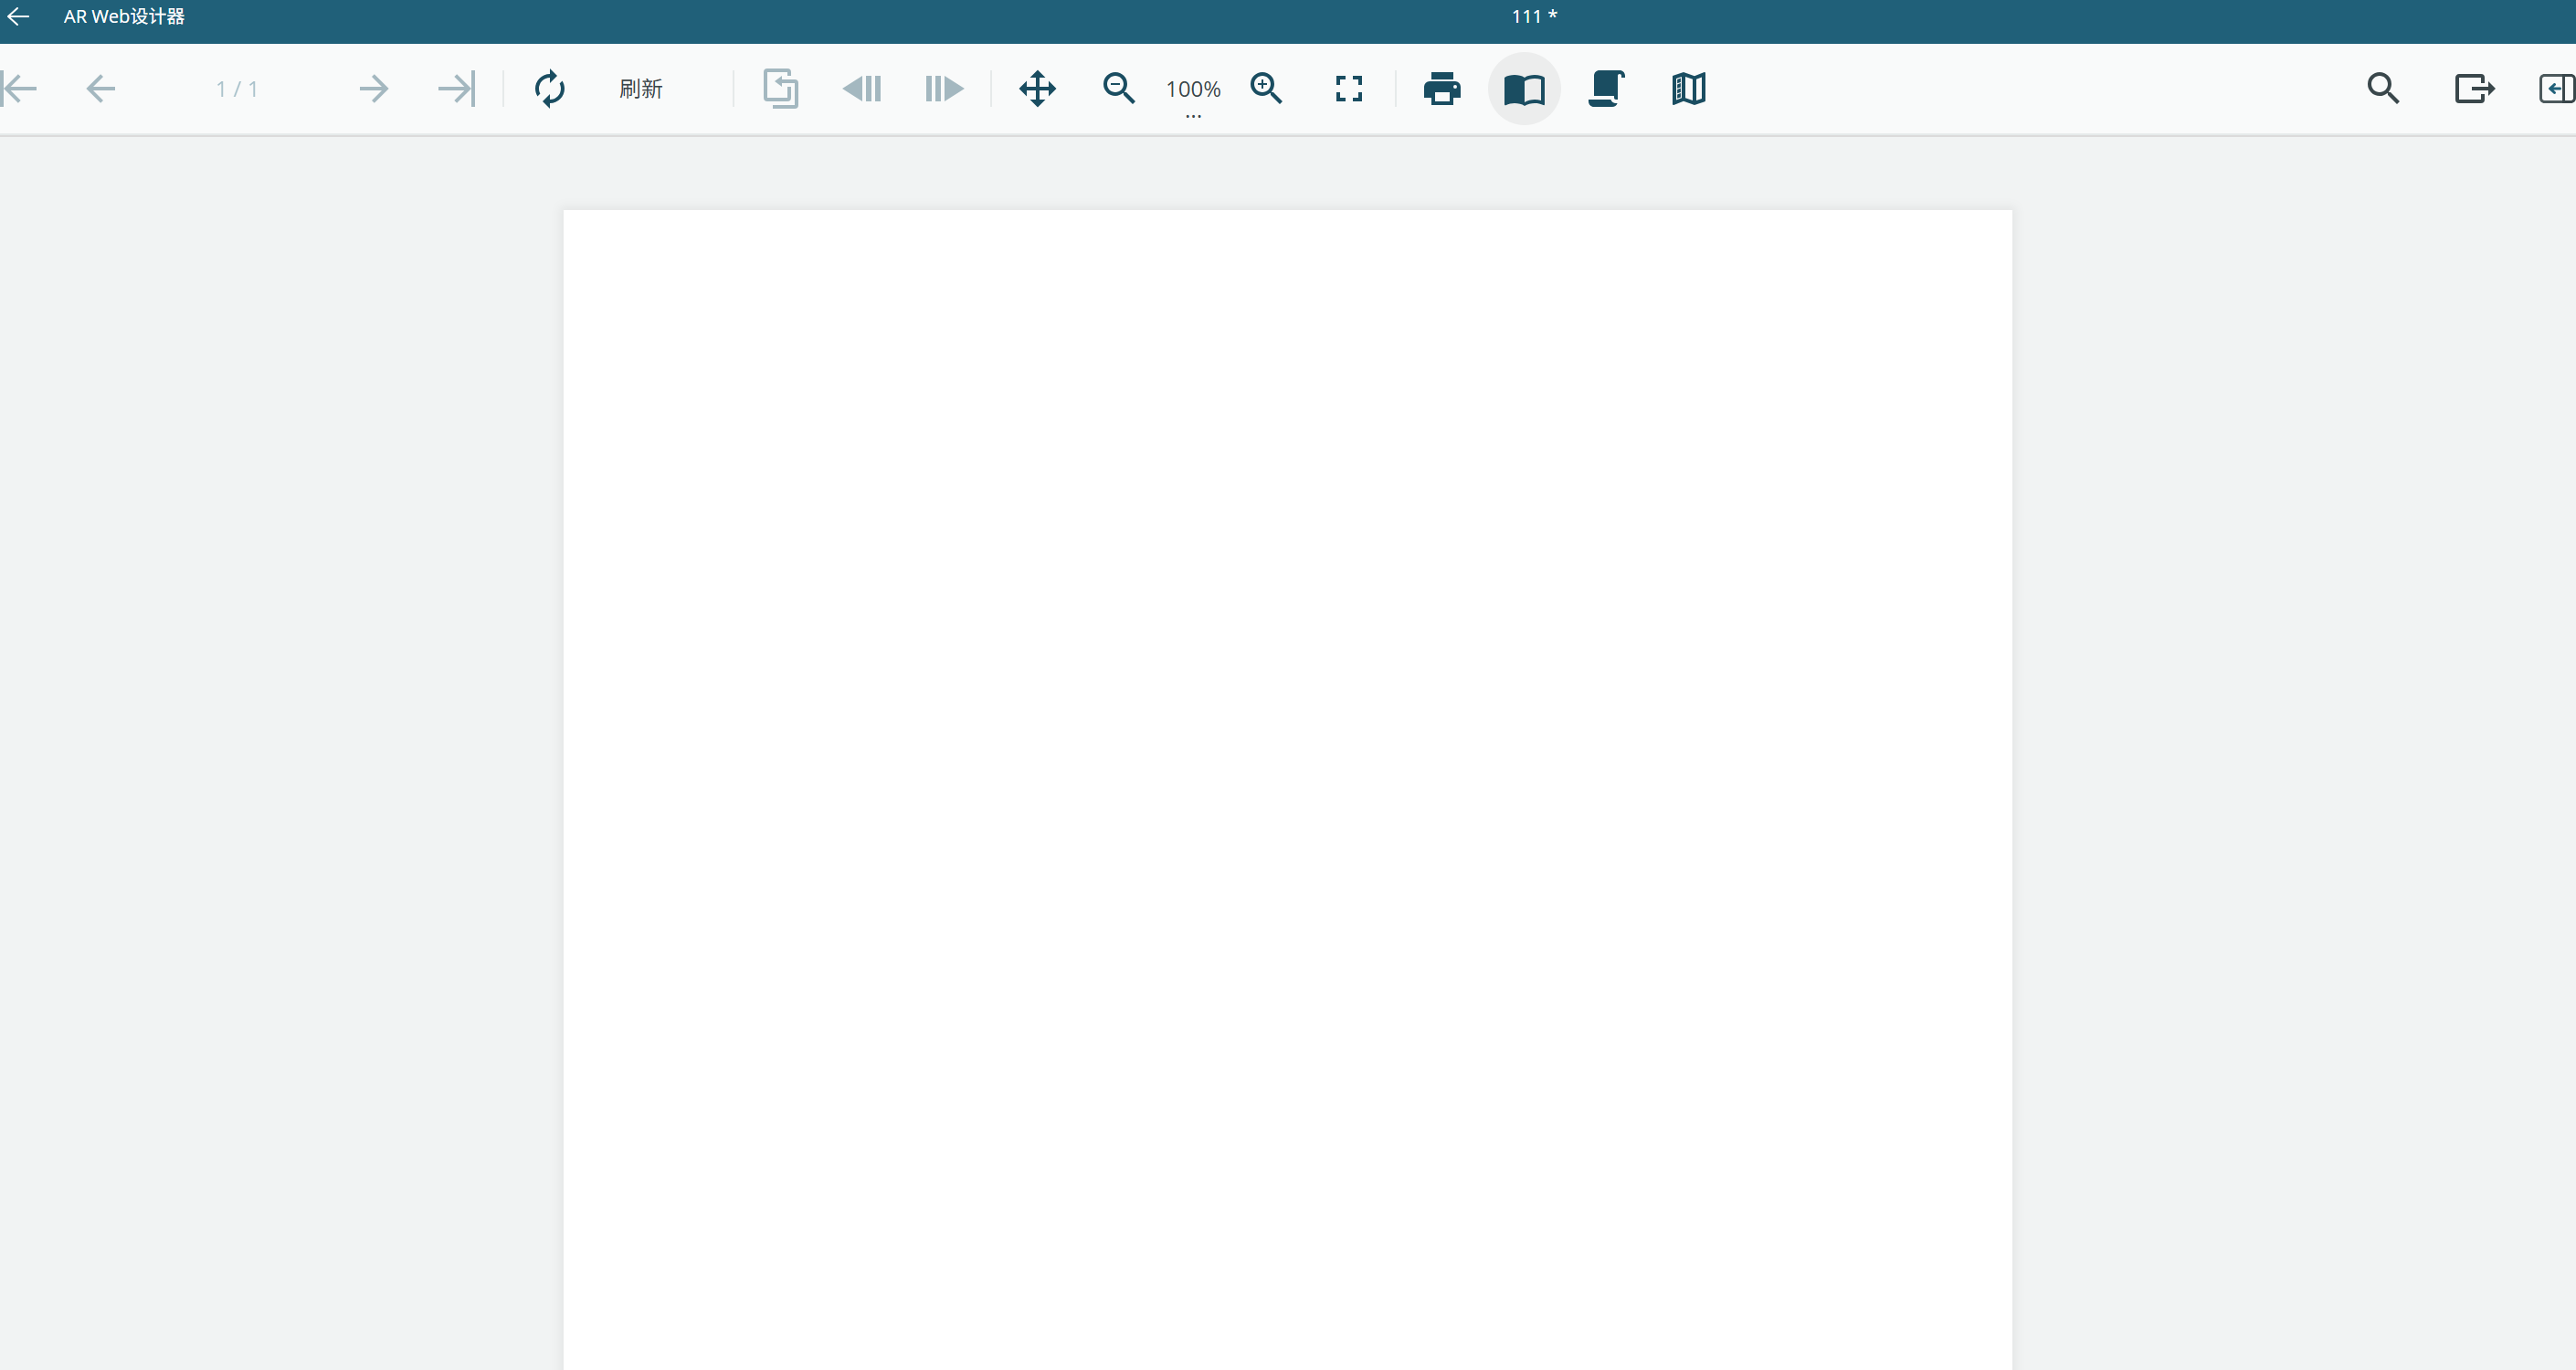Click the back arrow next to AR Web设计器
Viewport: 2576px width, 1370px height.
[x=18, y=16]
